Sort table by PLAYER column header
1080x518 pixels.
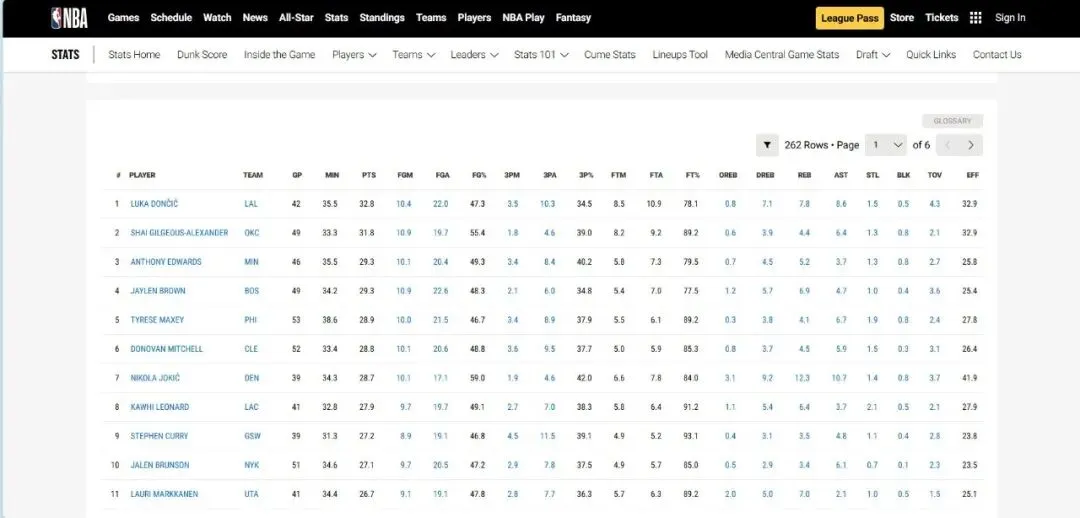tap(143, 176)
